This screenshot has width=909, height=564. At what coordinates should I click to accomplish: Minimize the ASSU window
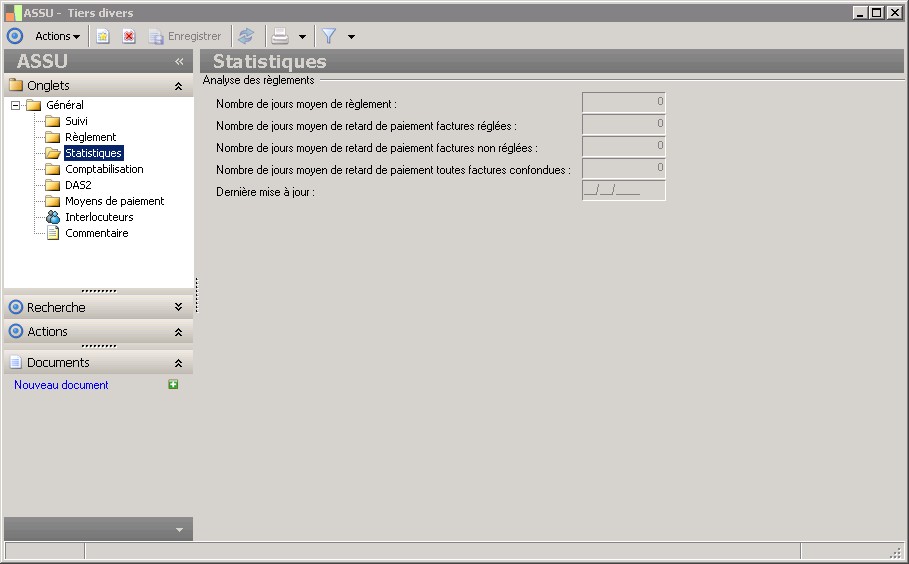(860, 12)
